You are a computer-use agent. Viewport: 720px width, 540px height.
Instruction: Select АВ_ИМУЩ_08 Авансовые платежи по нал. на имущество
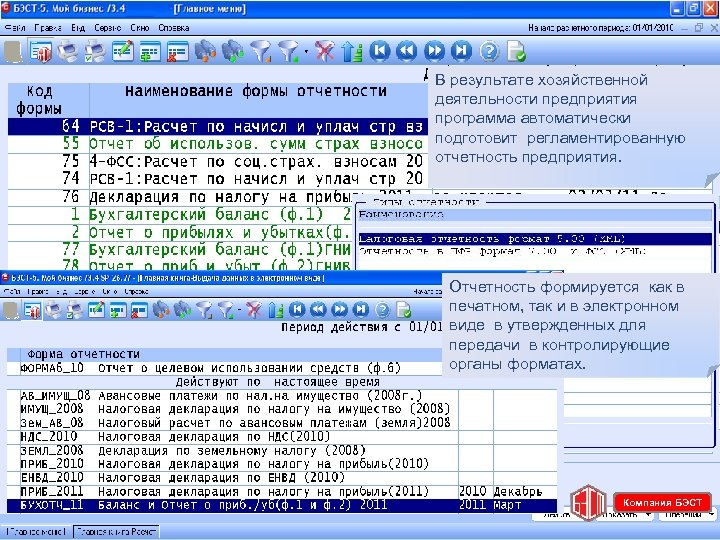pyautogui.click(x=282, y=396)
